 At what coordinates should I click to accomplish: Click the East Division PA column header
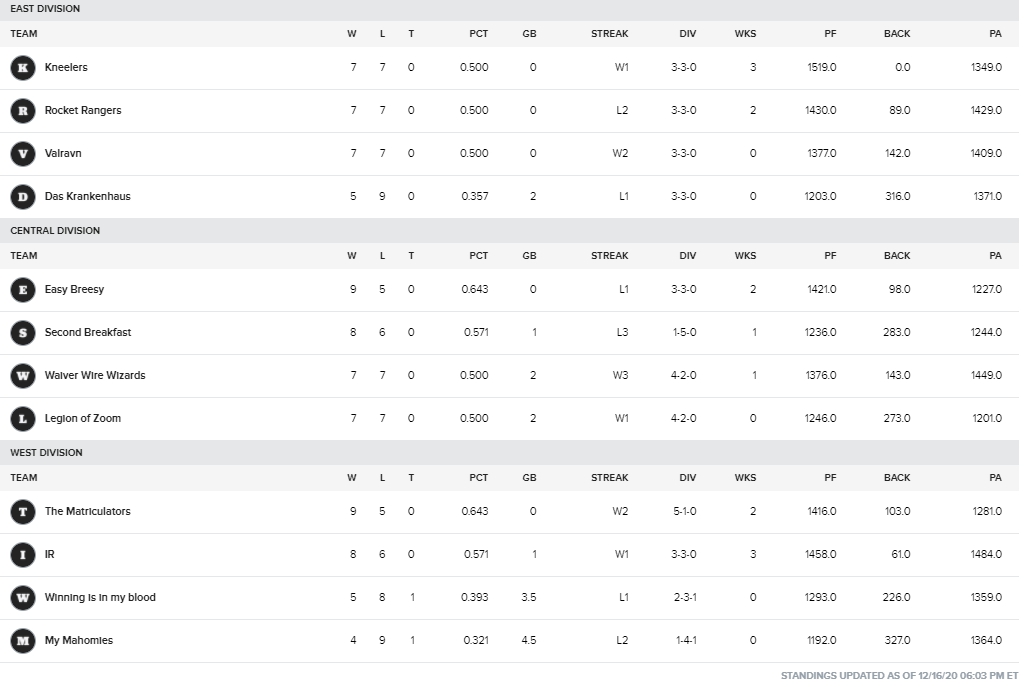[996, 33]
